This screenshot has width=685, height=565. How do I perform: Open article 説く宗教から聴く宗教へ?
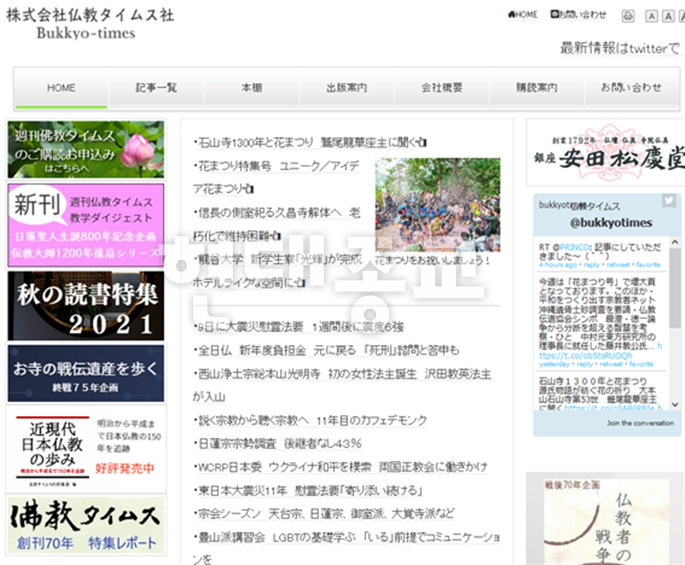pos(311,421)
